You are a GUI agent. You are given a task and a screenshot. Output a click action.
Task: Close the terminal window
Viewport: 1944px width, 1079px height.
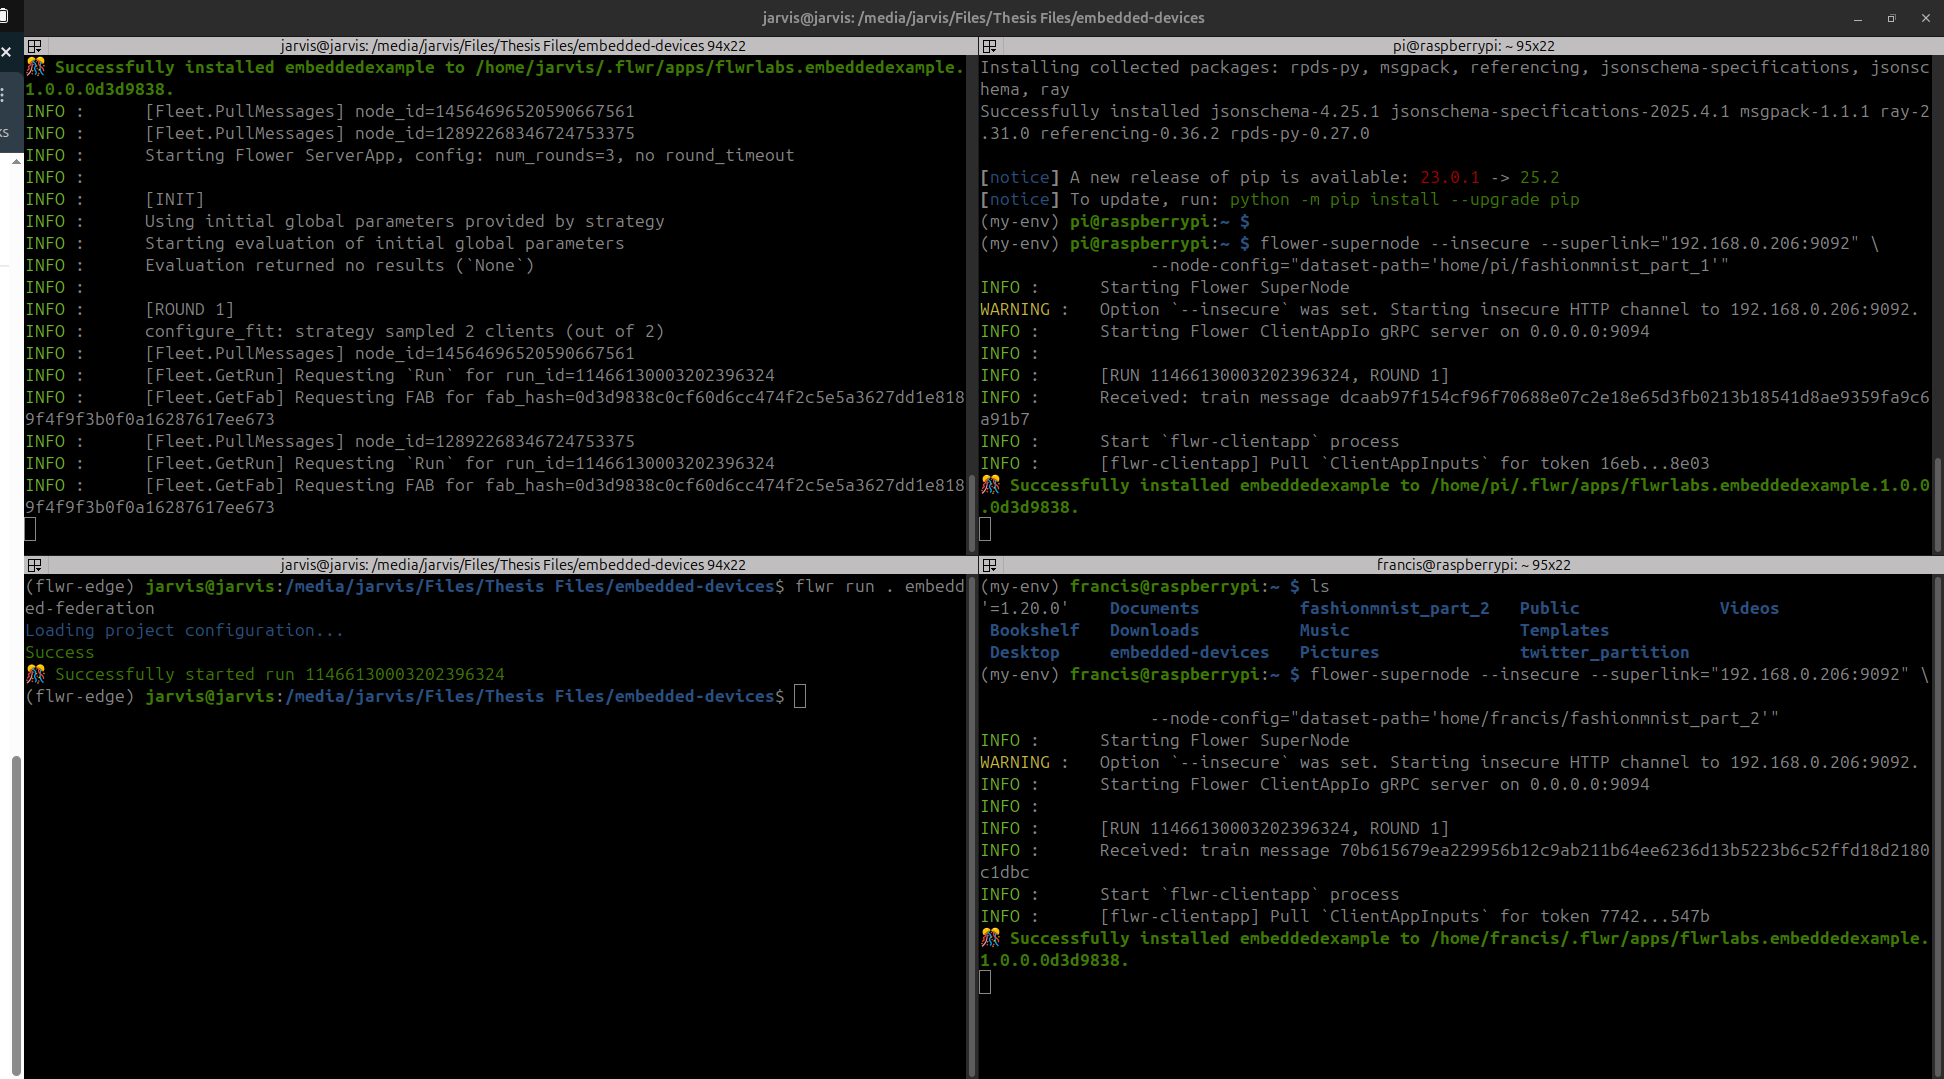coord(1925,18)
